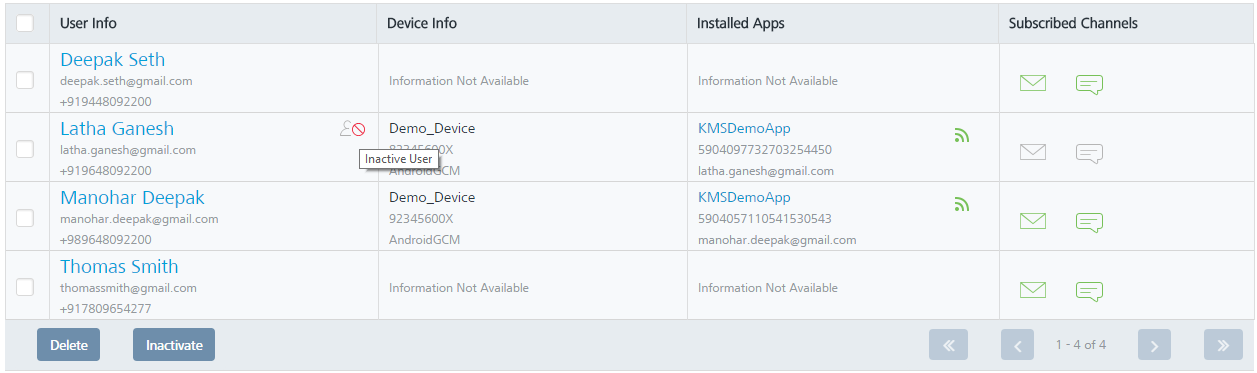Click manohar.deepak@gmail.com in Installed Apps column
This screenshot has height=373, width=1257.
click(777, 240)
